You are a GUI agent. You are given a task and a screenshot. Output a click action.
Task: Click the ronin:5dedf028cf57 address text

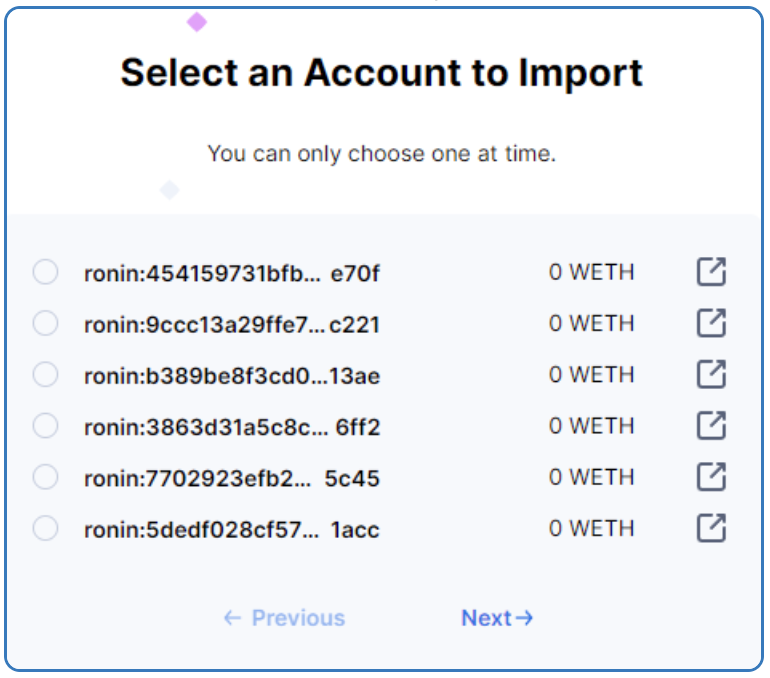coord(231,529)
